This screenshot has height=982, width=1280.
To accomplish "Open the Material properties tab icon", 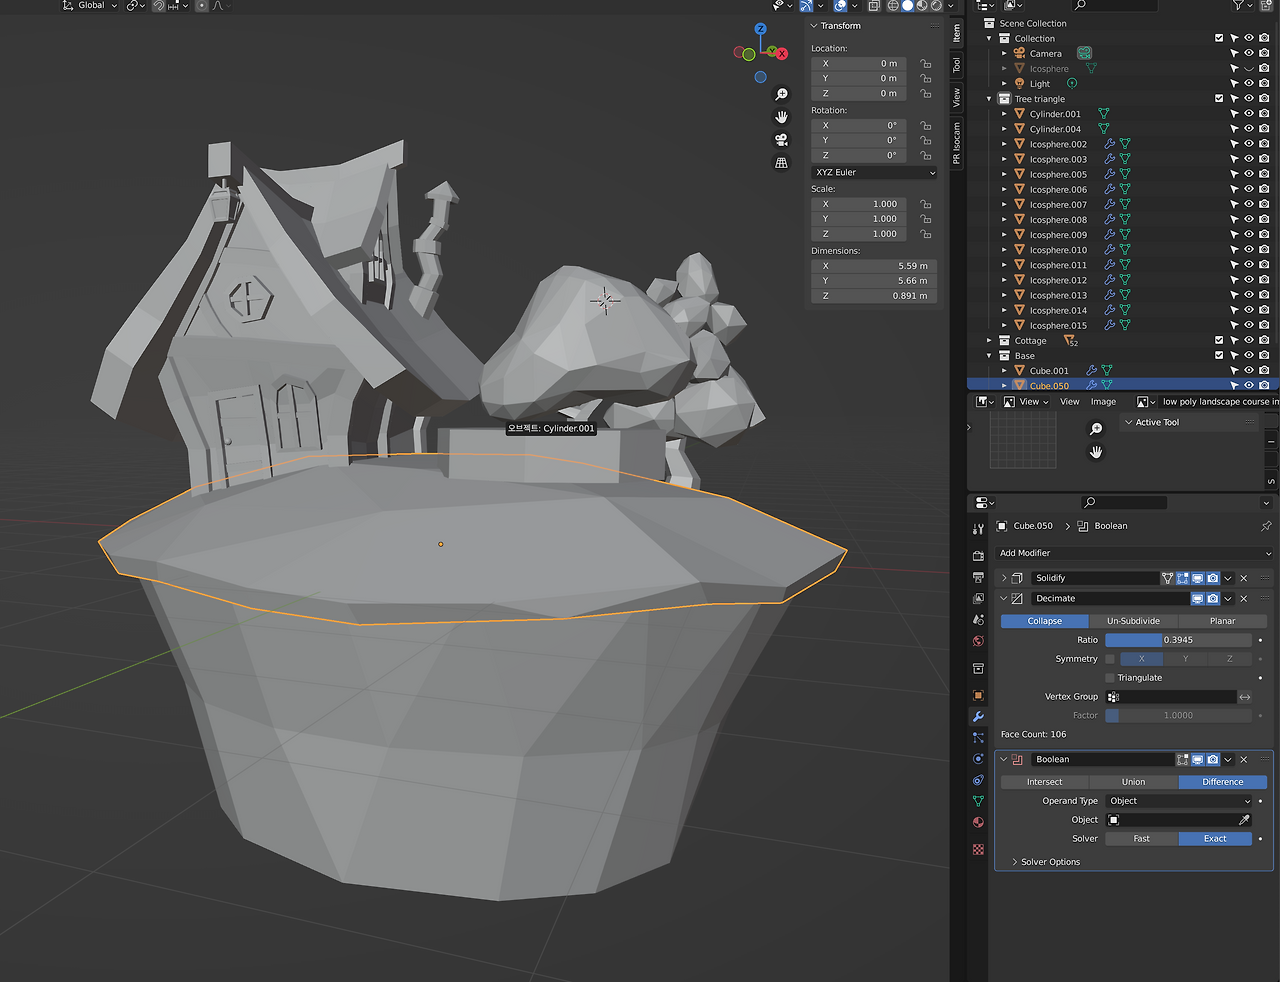I will [x=978, y=822].
